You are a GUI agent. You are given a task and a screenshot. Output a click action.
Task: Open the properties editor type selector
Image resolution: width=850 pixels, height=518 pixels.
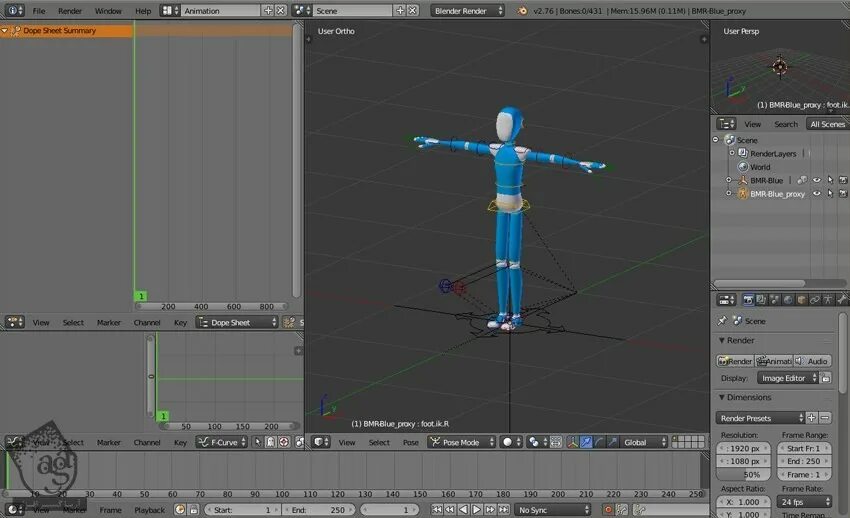726,300
